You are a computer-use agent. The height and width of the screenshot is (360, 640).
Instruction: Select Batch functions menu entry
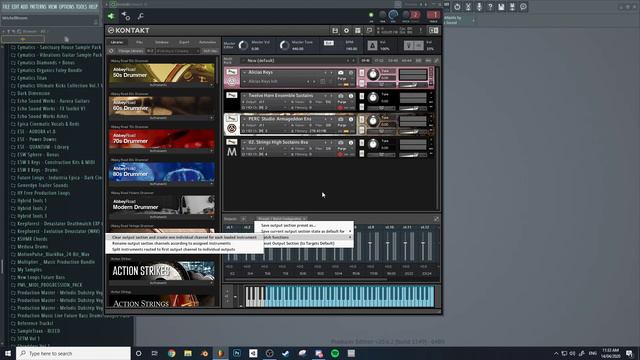click(x=307, y=237)
